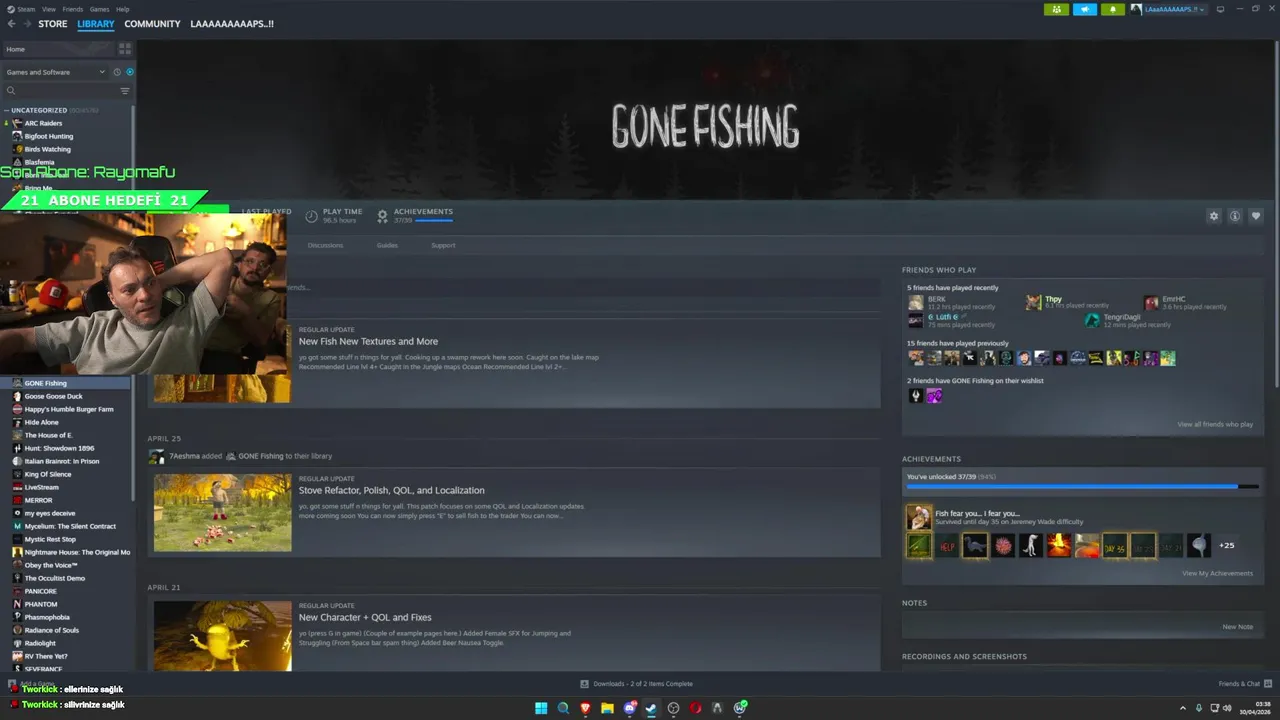The width and height of the screenshot is (1280, 720).
Task: Open Discord from the taskbar
Action: [629, 708]
